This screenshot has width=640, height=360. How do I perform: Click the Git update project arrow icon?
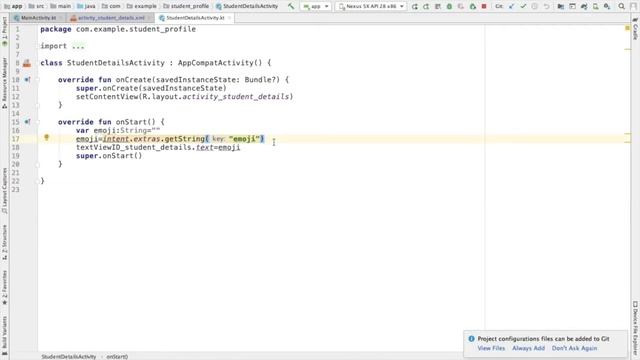point(511,7)
